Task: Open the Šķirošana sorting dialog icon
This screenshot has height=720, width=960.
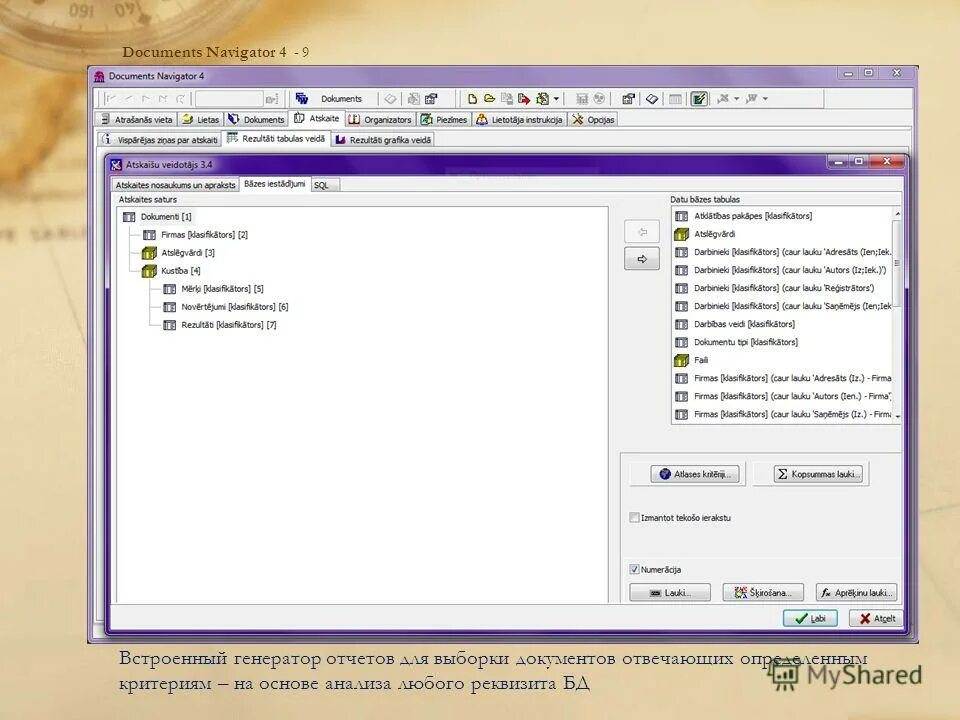Action: (740, 592)
